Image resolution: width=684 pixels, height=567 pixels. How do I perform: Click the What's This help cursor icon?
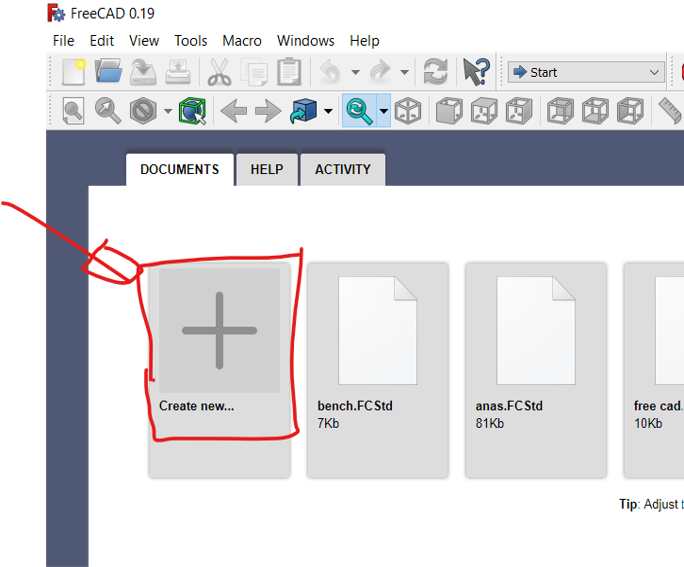pyautogui.click(x=476, y=72)
